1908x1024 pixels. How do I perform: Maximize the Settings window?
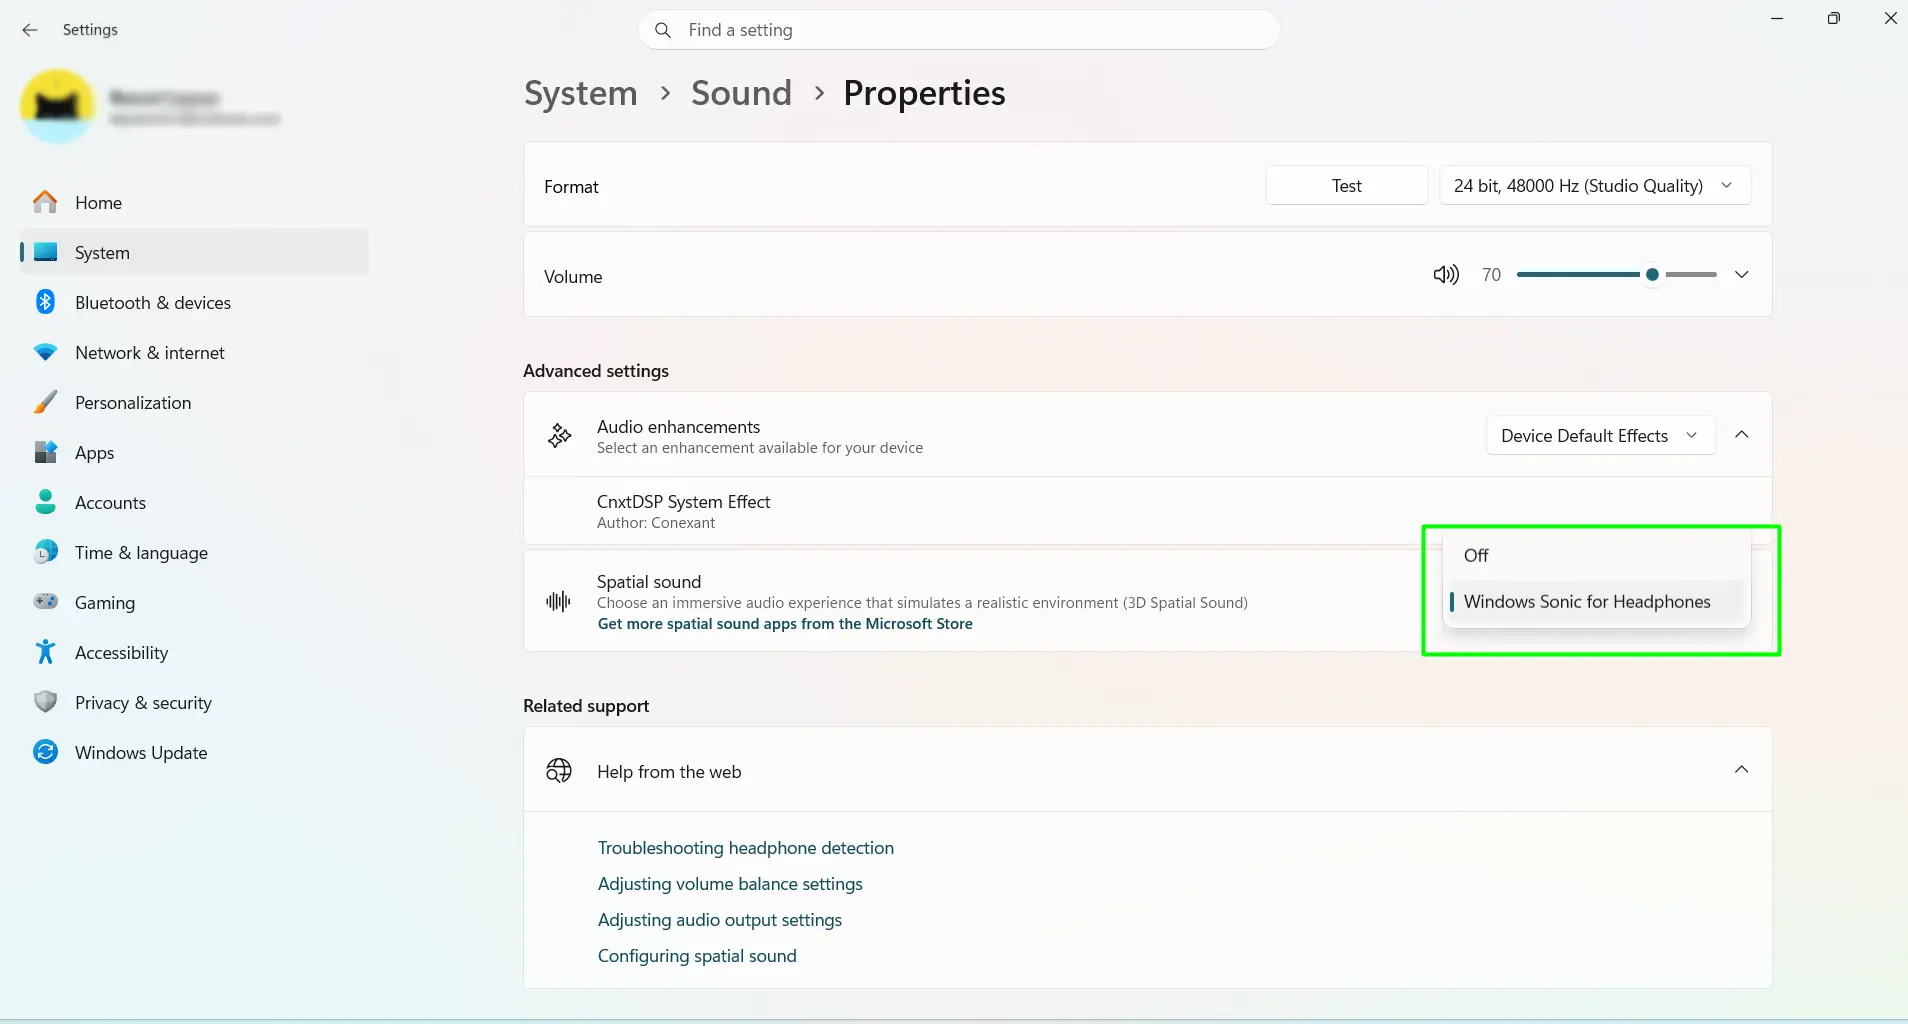click(1833, 18)
